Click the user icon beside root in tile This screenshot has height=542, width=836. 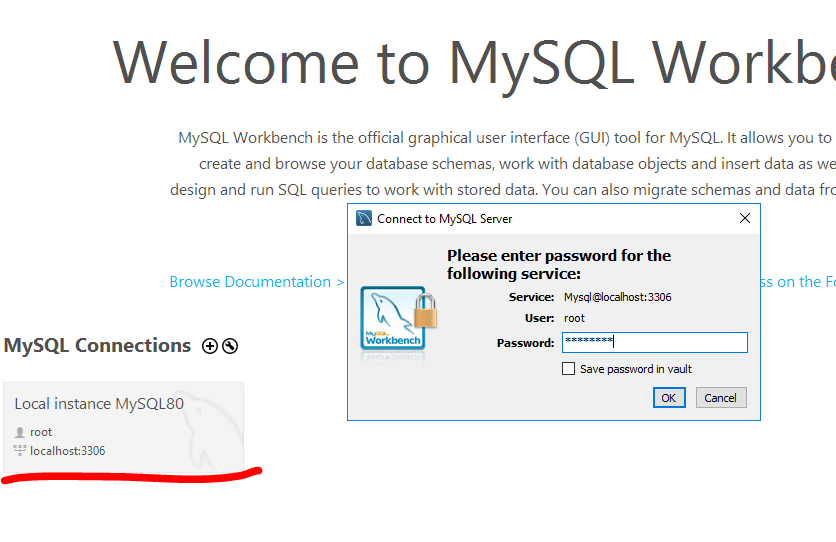[20, 432]
